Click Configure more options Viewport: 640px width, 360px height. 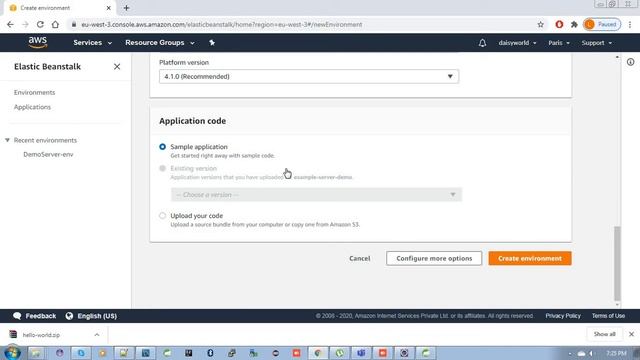[434, 258]
